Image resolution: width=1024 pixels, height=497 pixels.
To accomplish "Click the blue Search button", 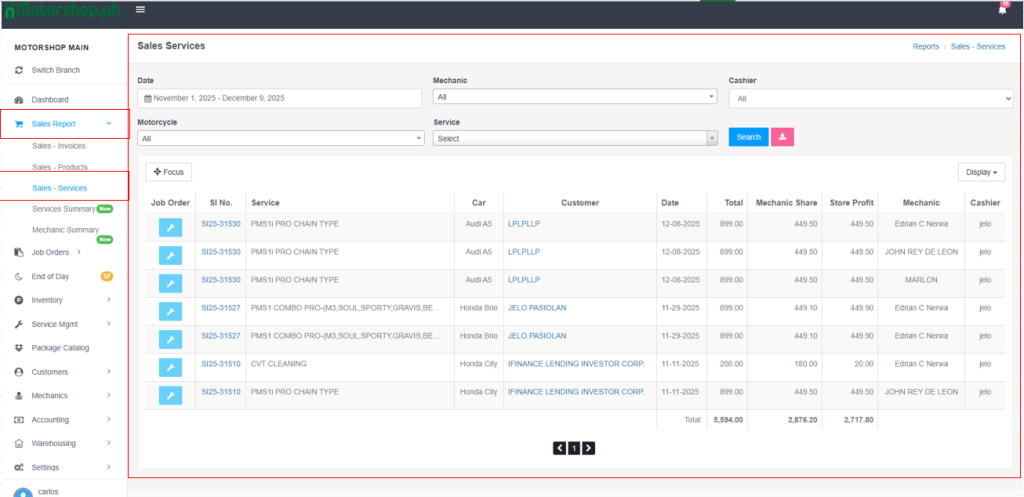I will [748, 137].
